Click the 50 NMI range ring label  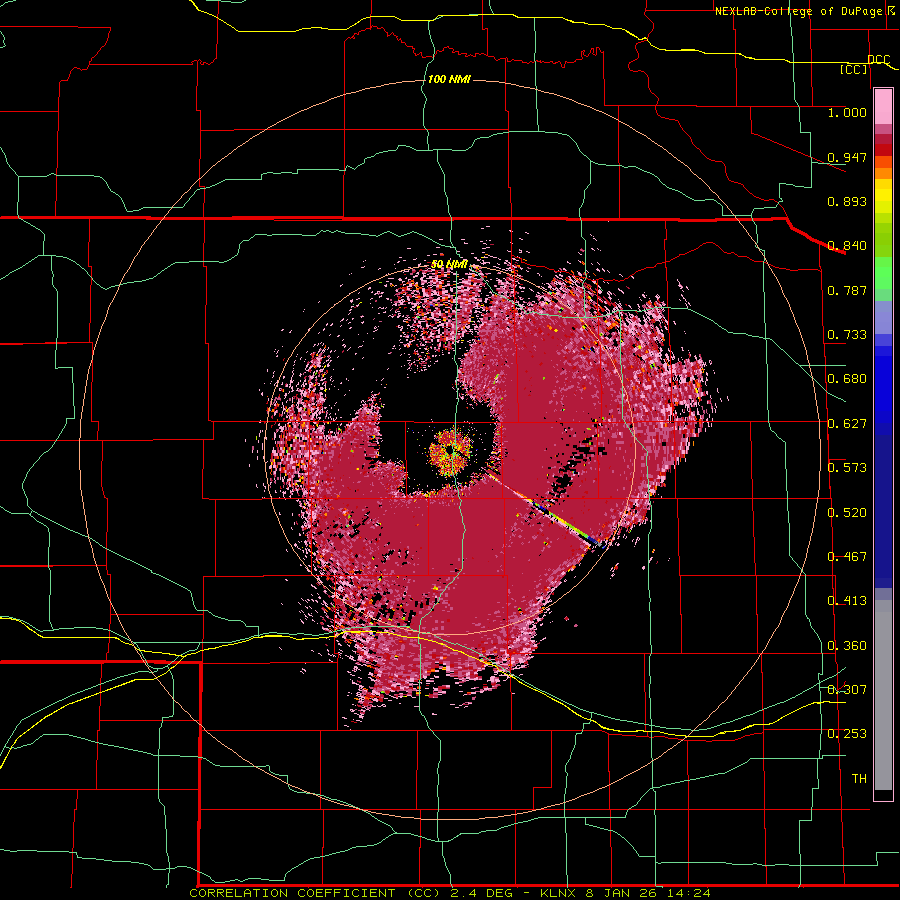(450, 265)
